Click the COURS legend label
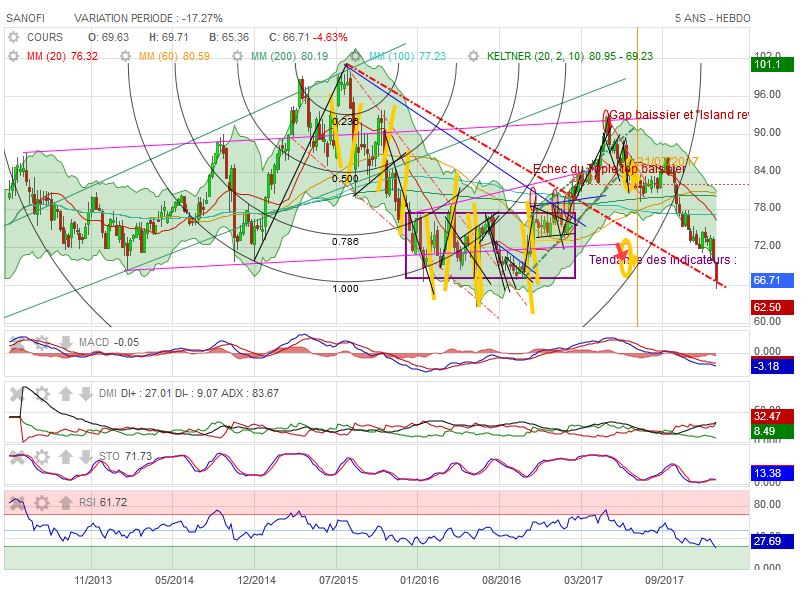The width and height of the screenshot is (808, 593). coord(45,37)
